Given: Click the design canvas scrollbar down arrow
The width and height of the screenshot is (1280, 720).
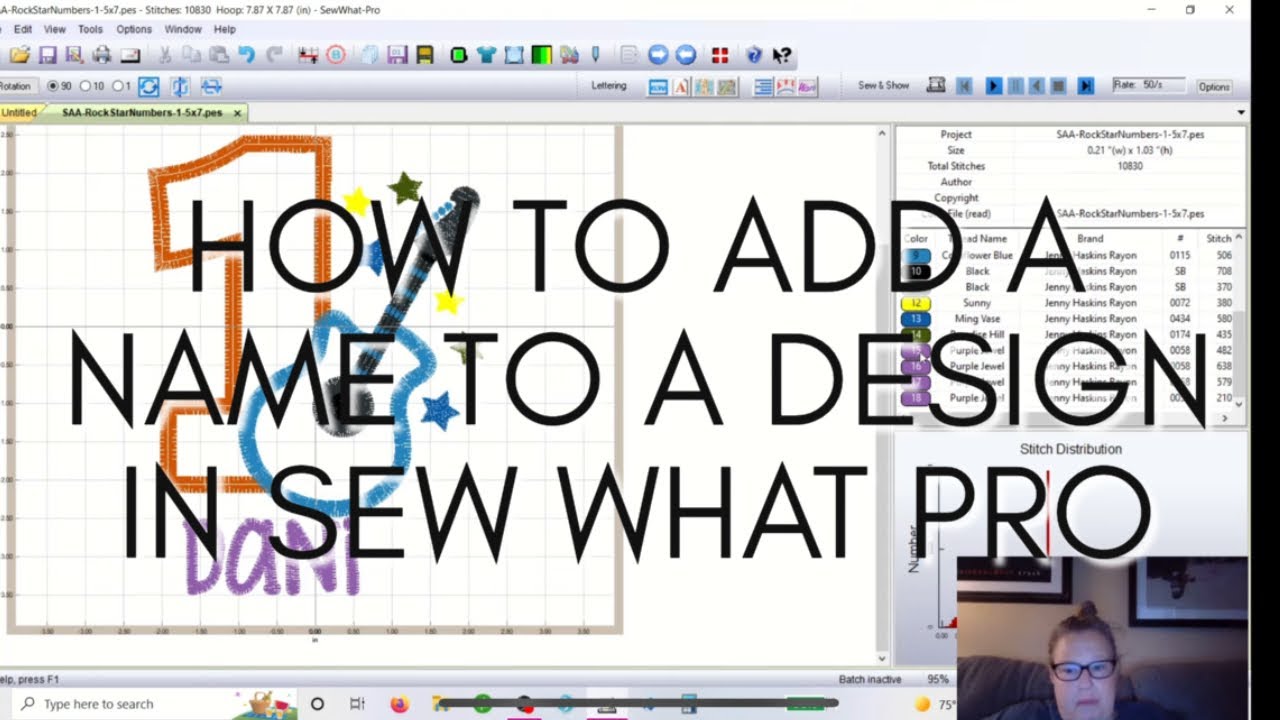Looking at the screenshot, I should click(882, 658).
